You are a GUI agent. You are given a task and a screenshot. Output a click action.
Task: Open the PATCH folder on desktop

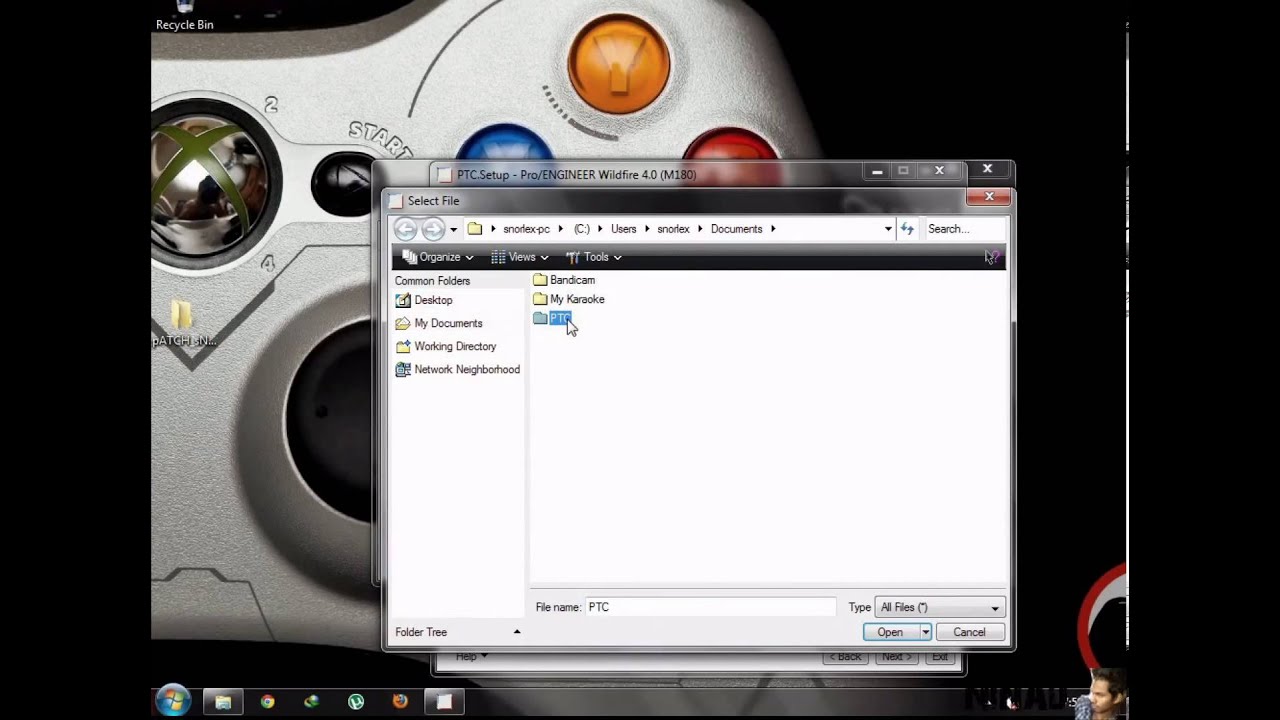click(x=183, y=324)
